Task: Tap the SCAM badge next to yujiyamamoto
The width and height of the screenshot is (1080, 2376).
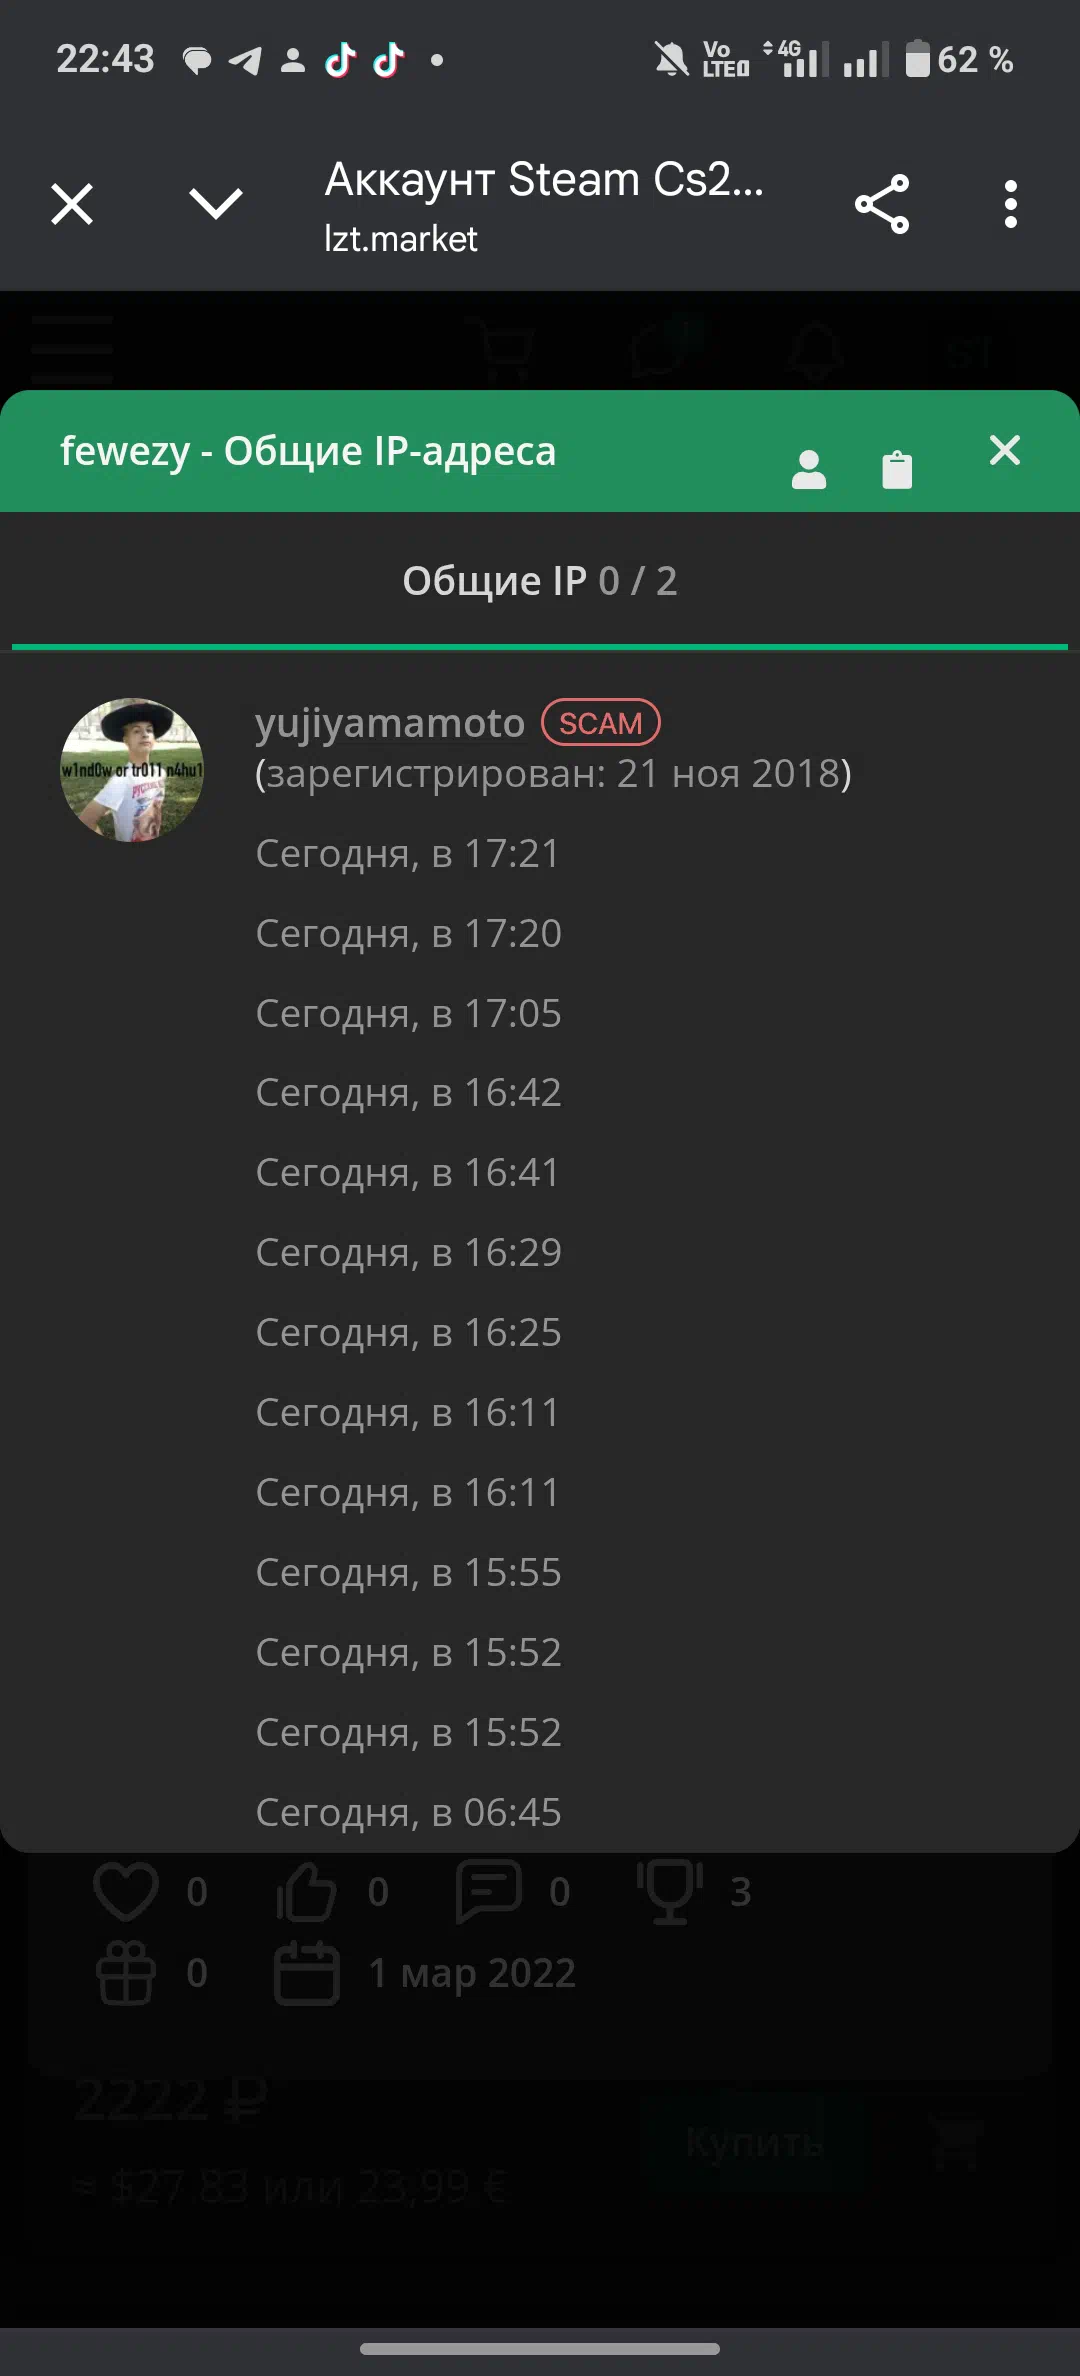Action: 600,722
